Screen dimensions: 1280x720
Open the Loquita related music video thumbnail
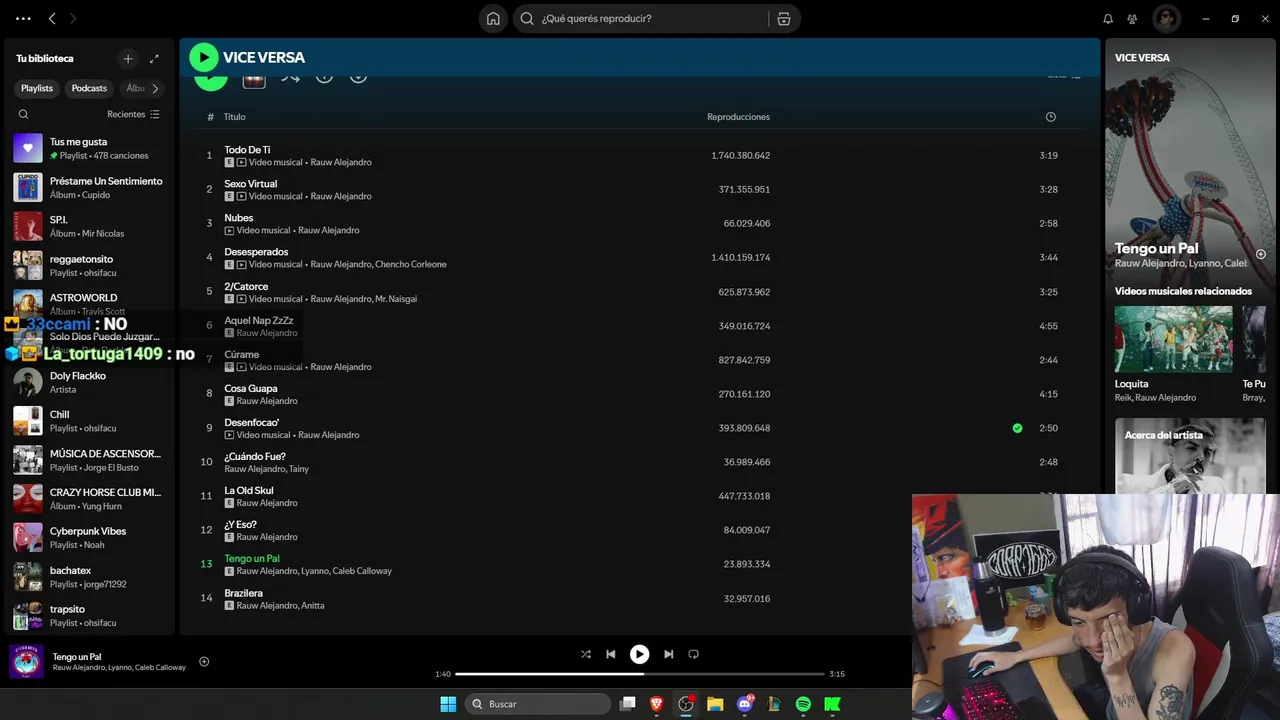pyautogui.click(x=1173, y=339)
